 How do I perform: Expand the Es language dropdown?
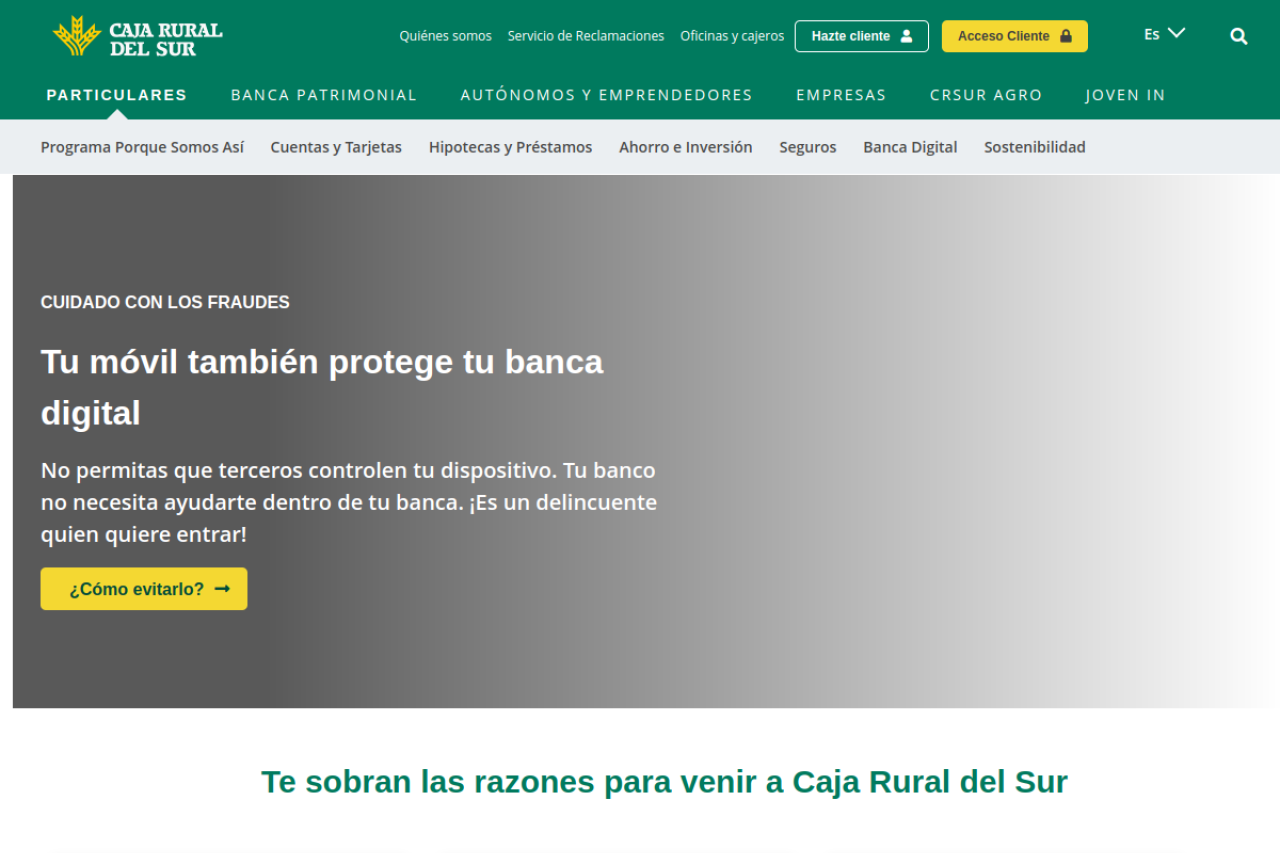pyautogui.click(x=1164, y=34)
